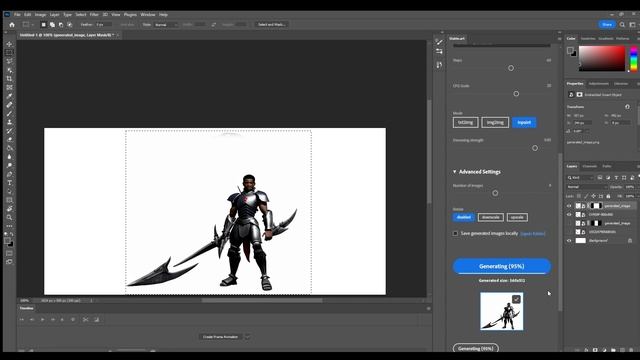Select the Frame tool
This screenshot has width=640, height=360.
(x=9, y=87)
